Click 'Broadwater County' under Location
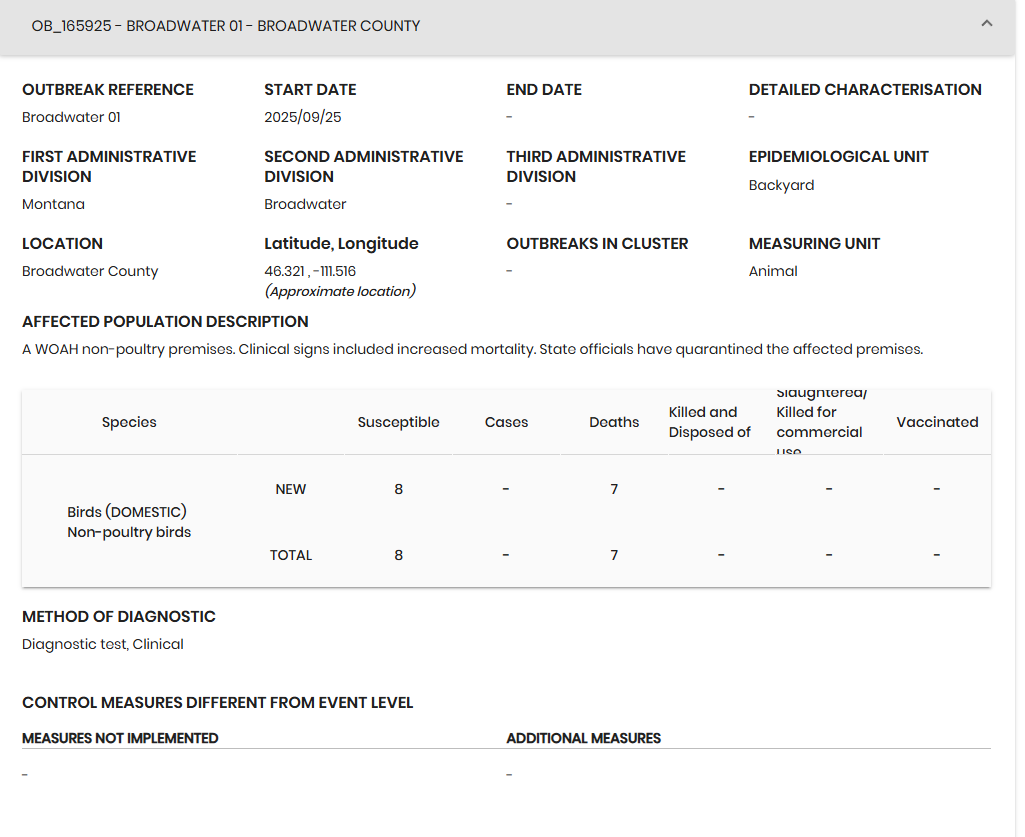 90,271
